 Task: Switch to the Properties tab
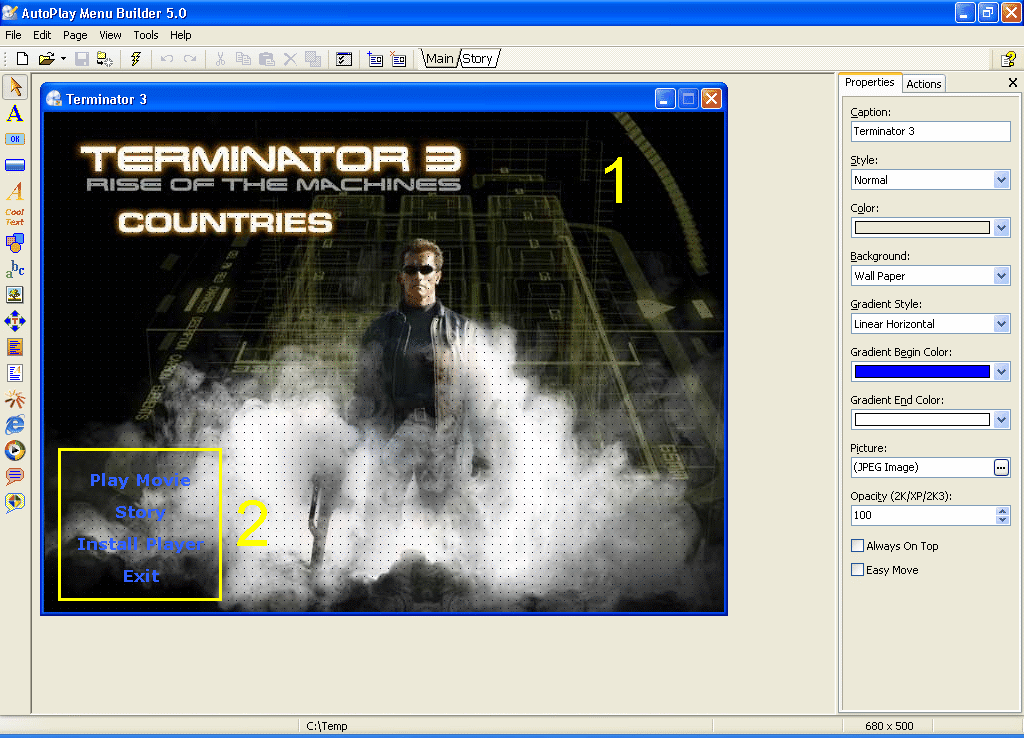869,82
